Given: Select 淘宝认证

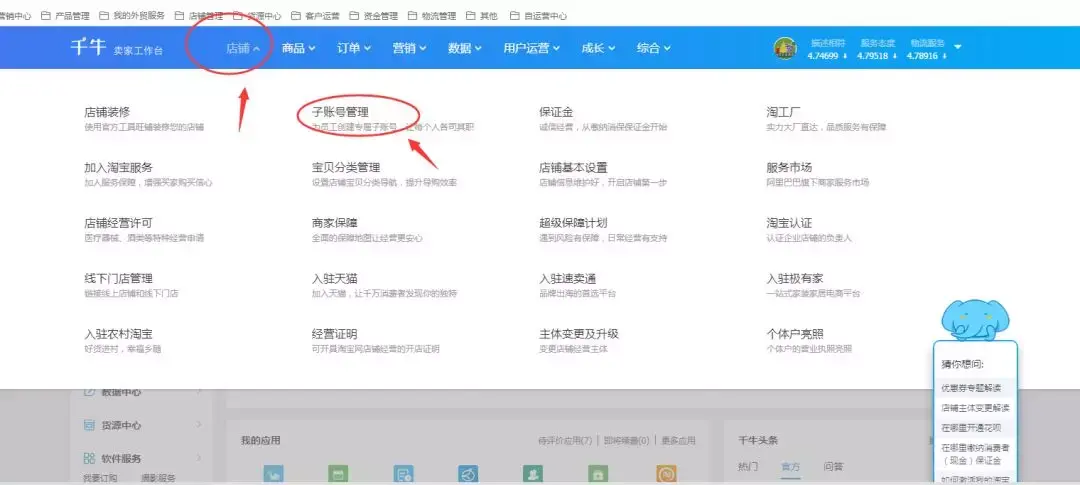Looking at the screenshot, I should [789, 223].
